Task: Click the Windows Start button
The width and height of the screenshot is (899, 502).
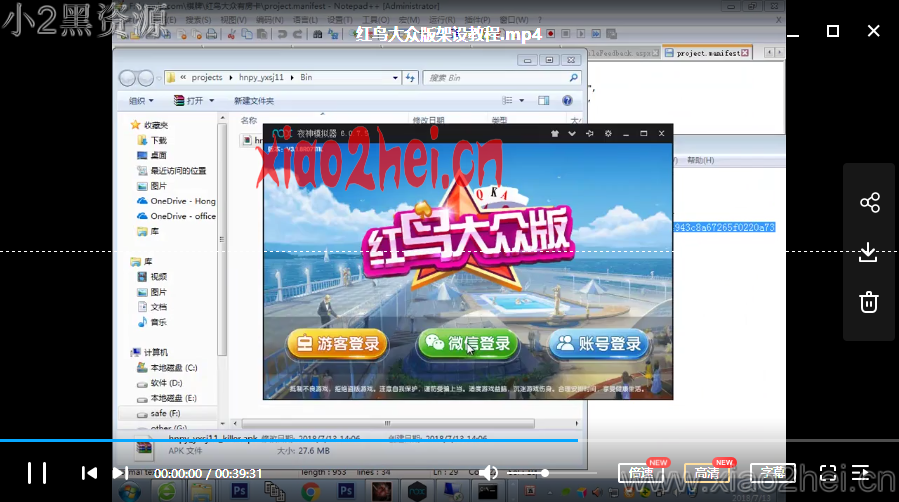Action: click(130, 492)
